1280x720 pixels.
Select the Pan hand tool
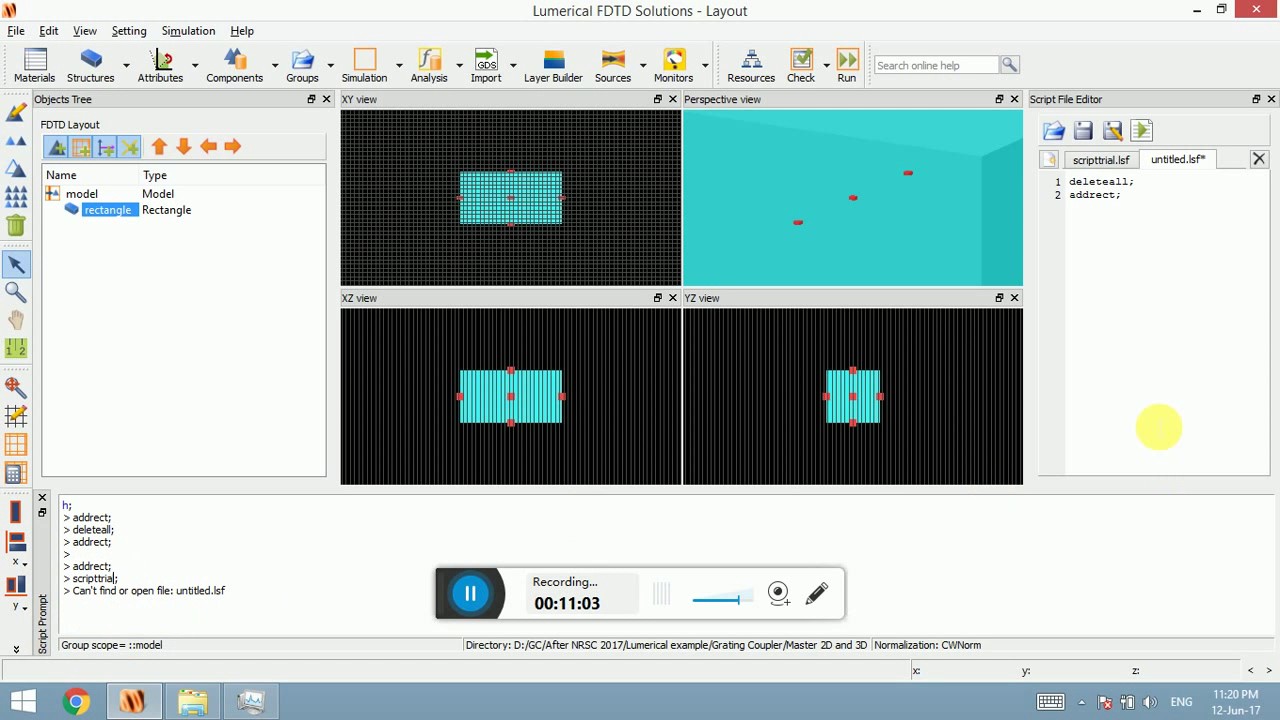16,320
